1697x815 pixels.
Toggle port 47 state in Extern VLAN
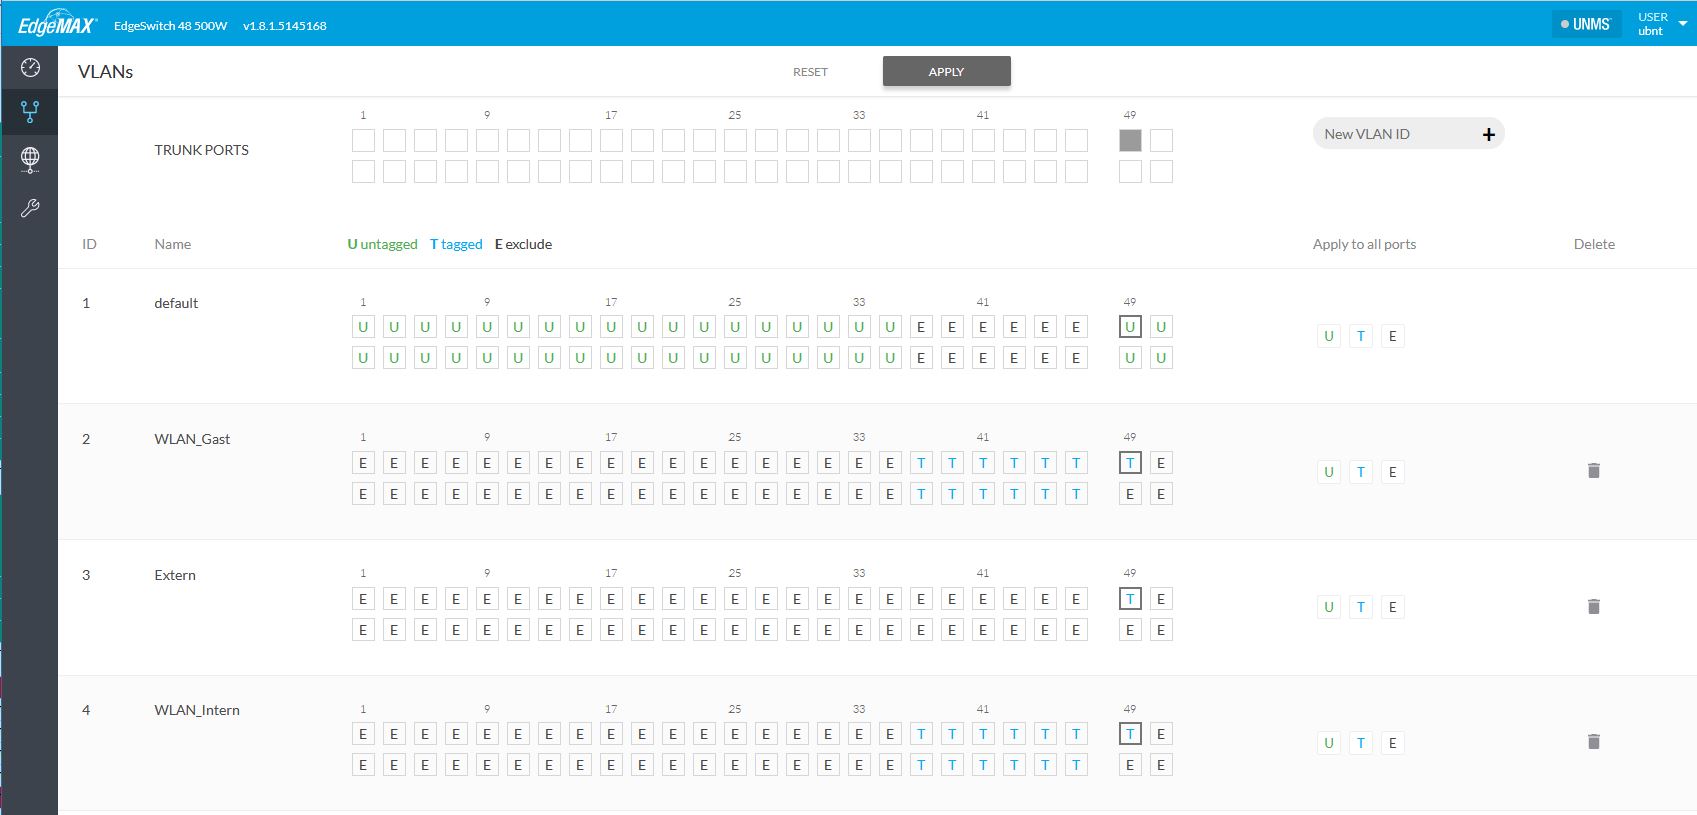[1076, 599]
